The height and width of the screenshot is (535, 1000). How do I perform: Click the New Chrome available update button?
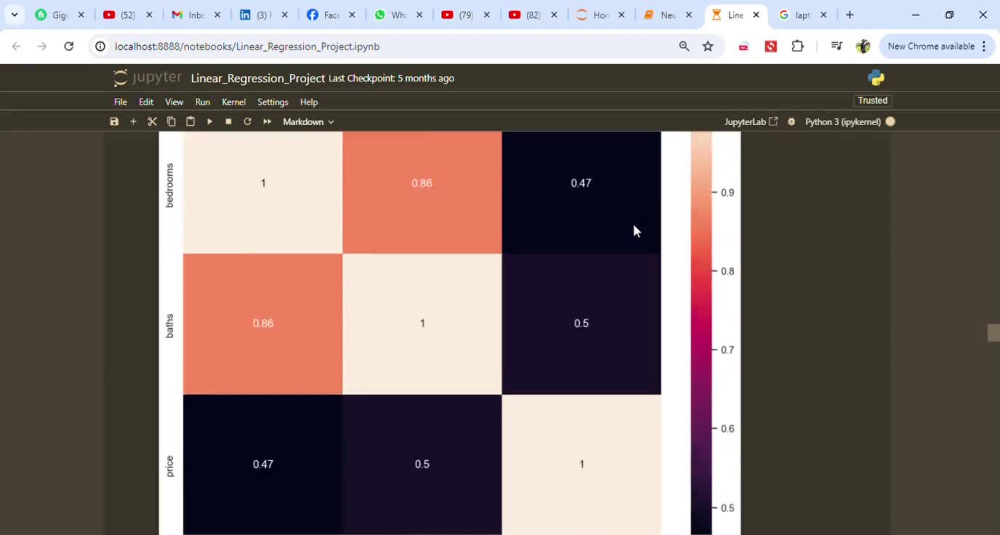931,46
